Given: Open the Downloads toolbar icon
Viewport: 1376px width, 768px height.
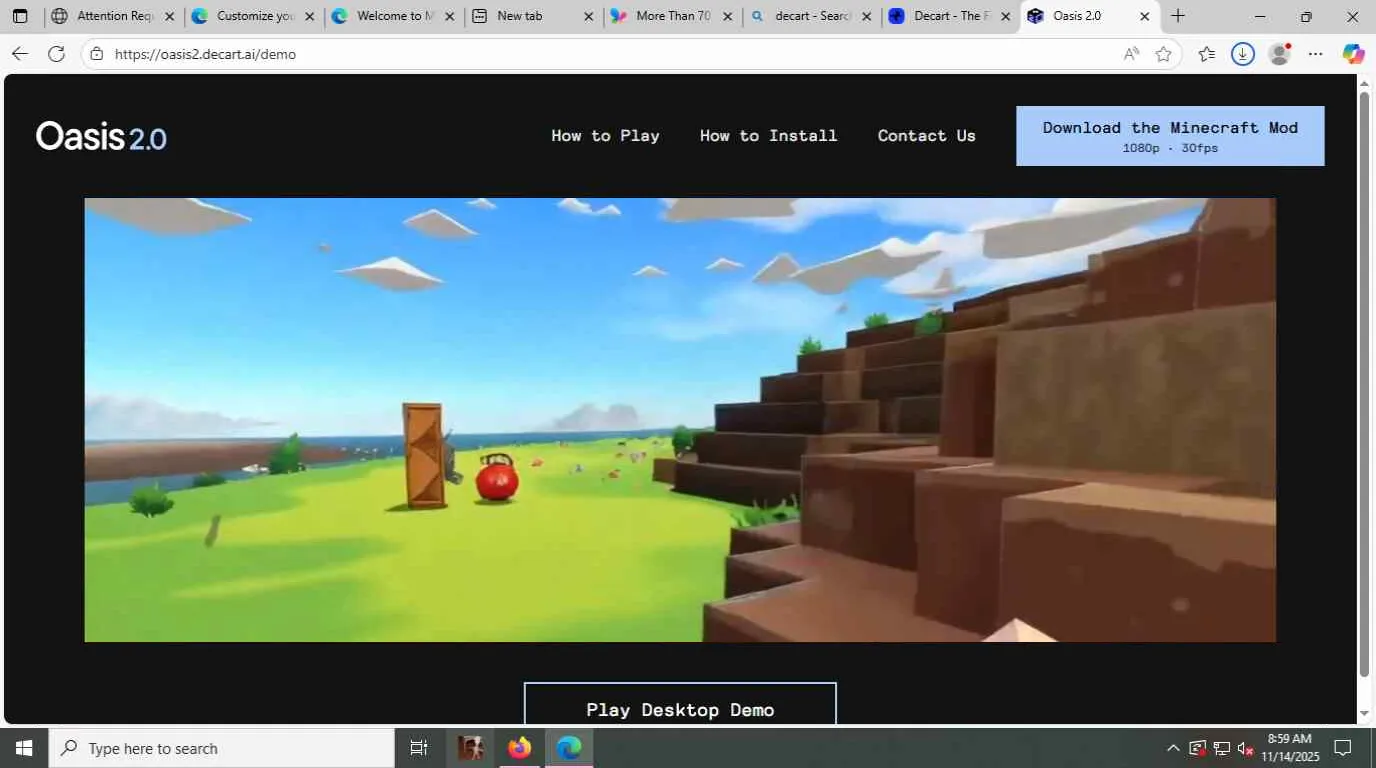Looking at the screenshot, I should [x=1243, y=54].
